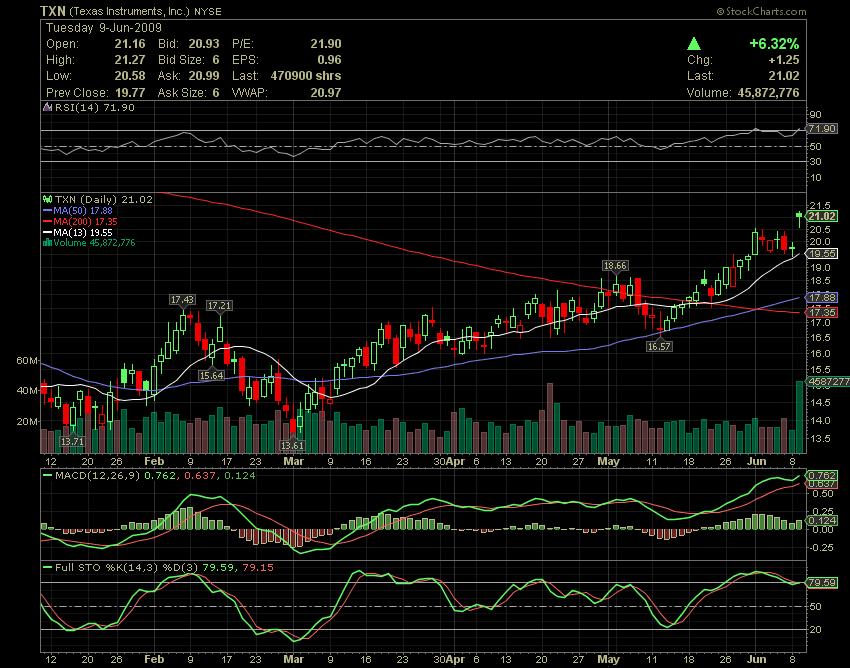Select the EPS value 0.96
The width and height of the screenshot is (850, 668).
[x=330, y=60]
